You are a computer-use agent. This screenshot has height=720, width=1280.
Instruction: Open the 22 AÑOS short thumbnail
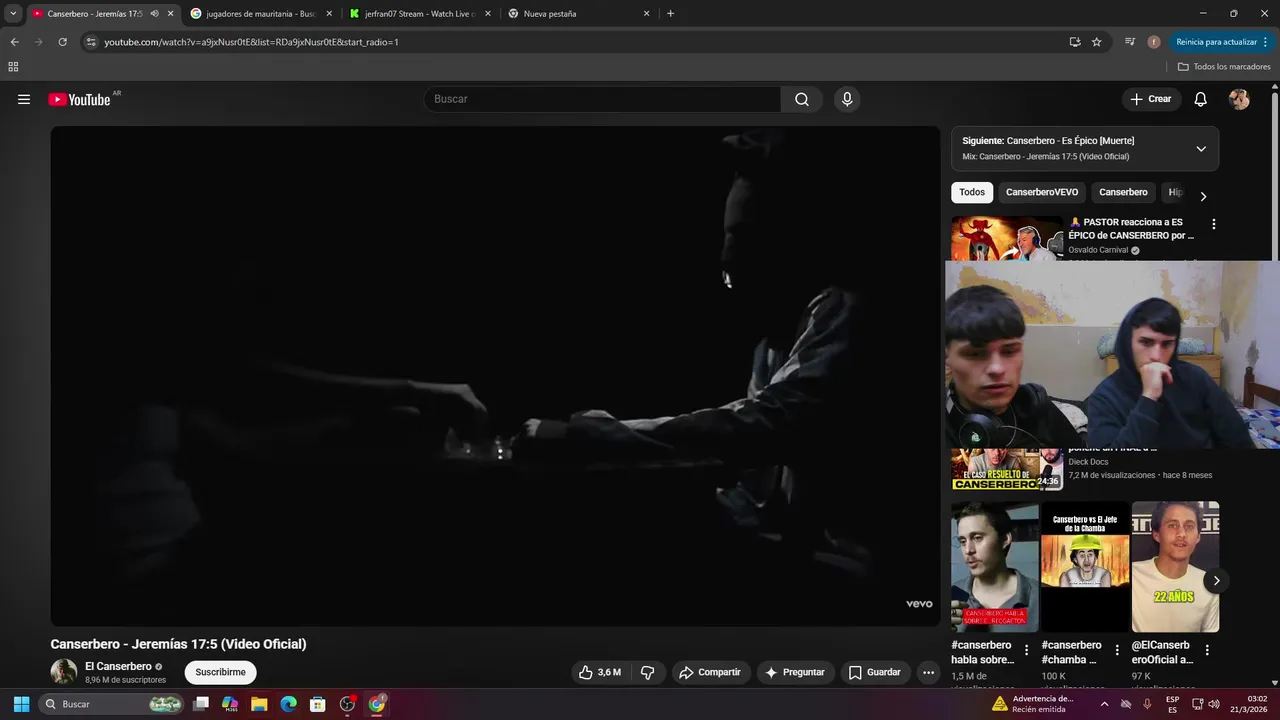[1175, 567]
